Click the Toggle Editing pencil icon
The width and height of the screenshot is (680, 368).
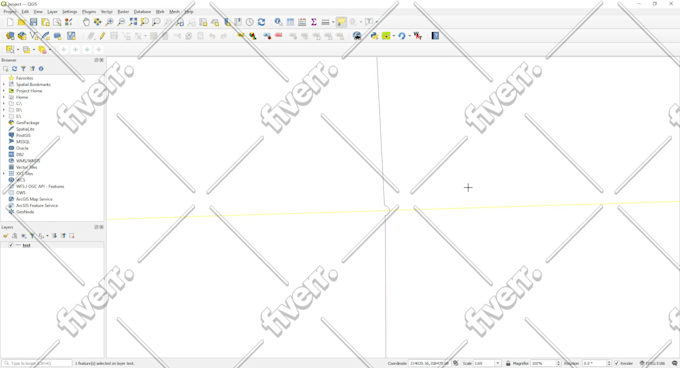click(x=102, y=36)
